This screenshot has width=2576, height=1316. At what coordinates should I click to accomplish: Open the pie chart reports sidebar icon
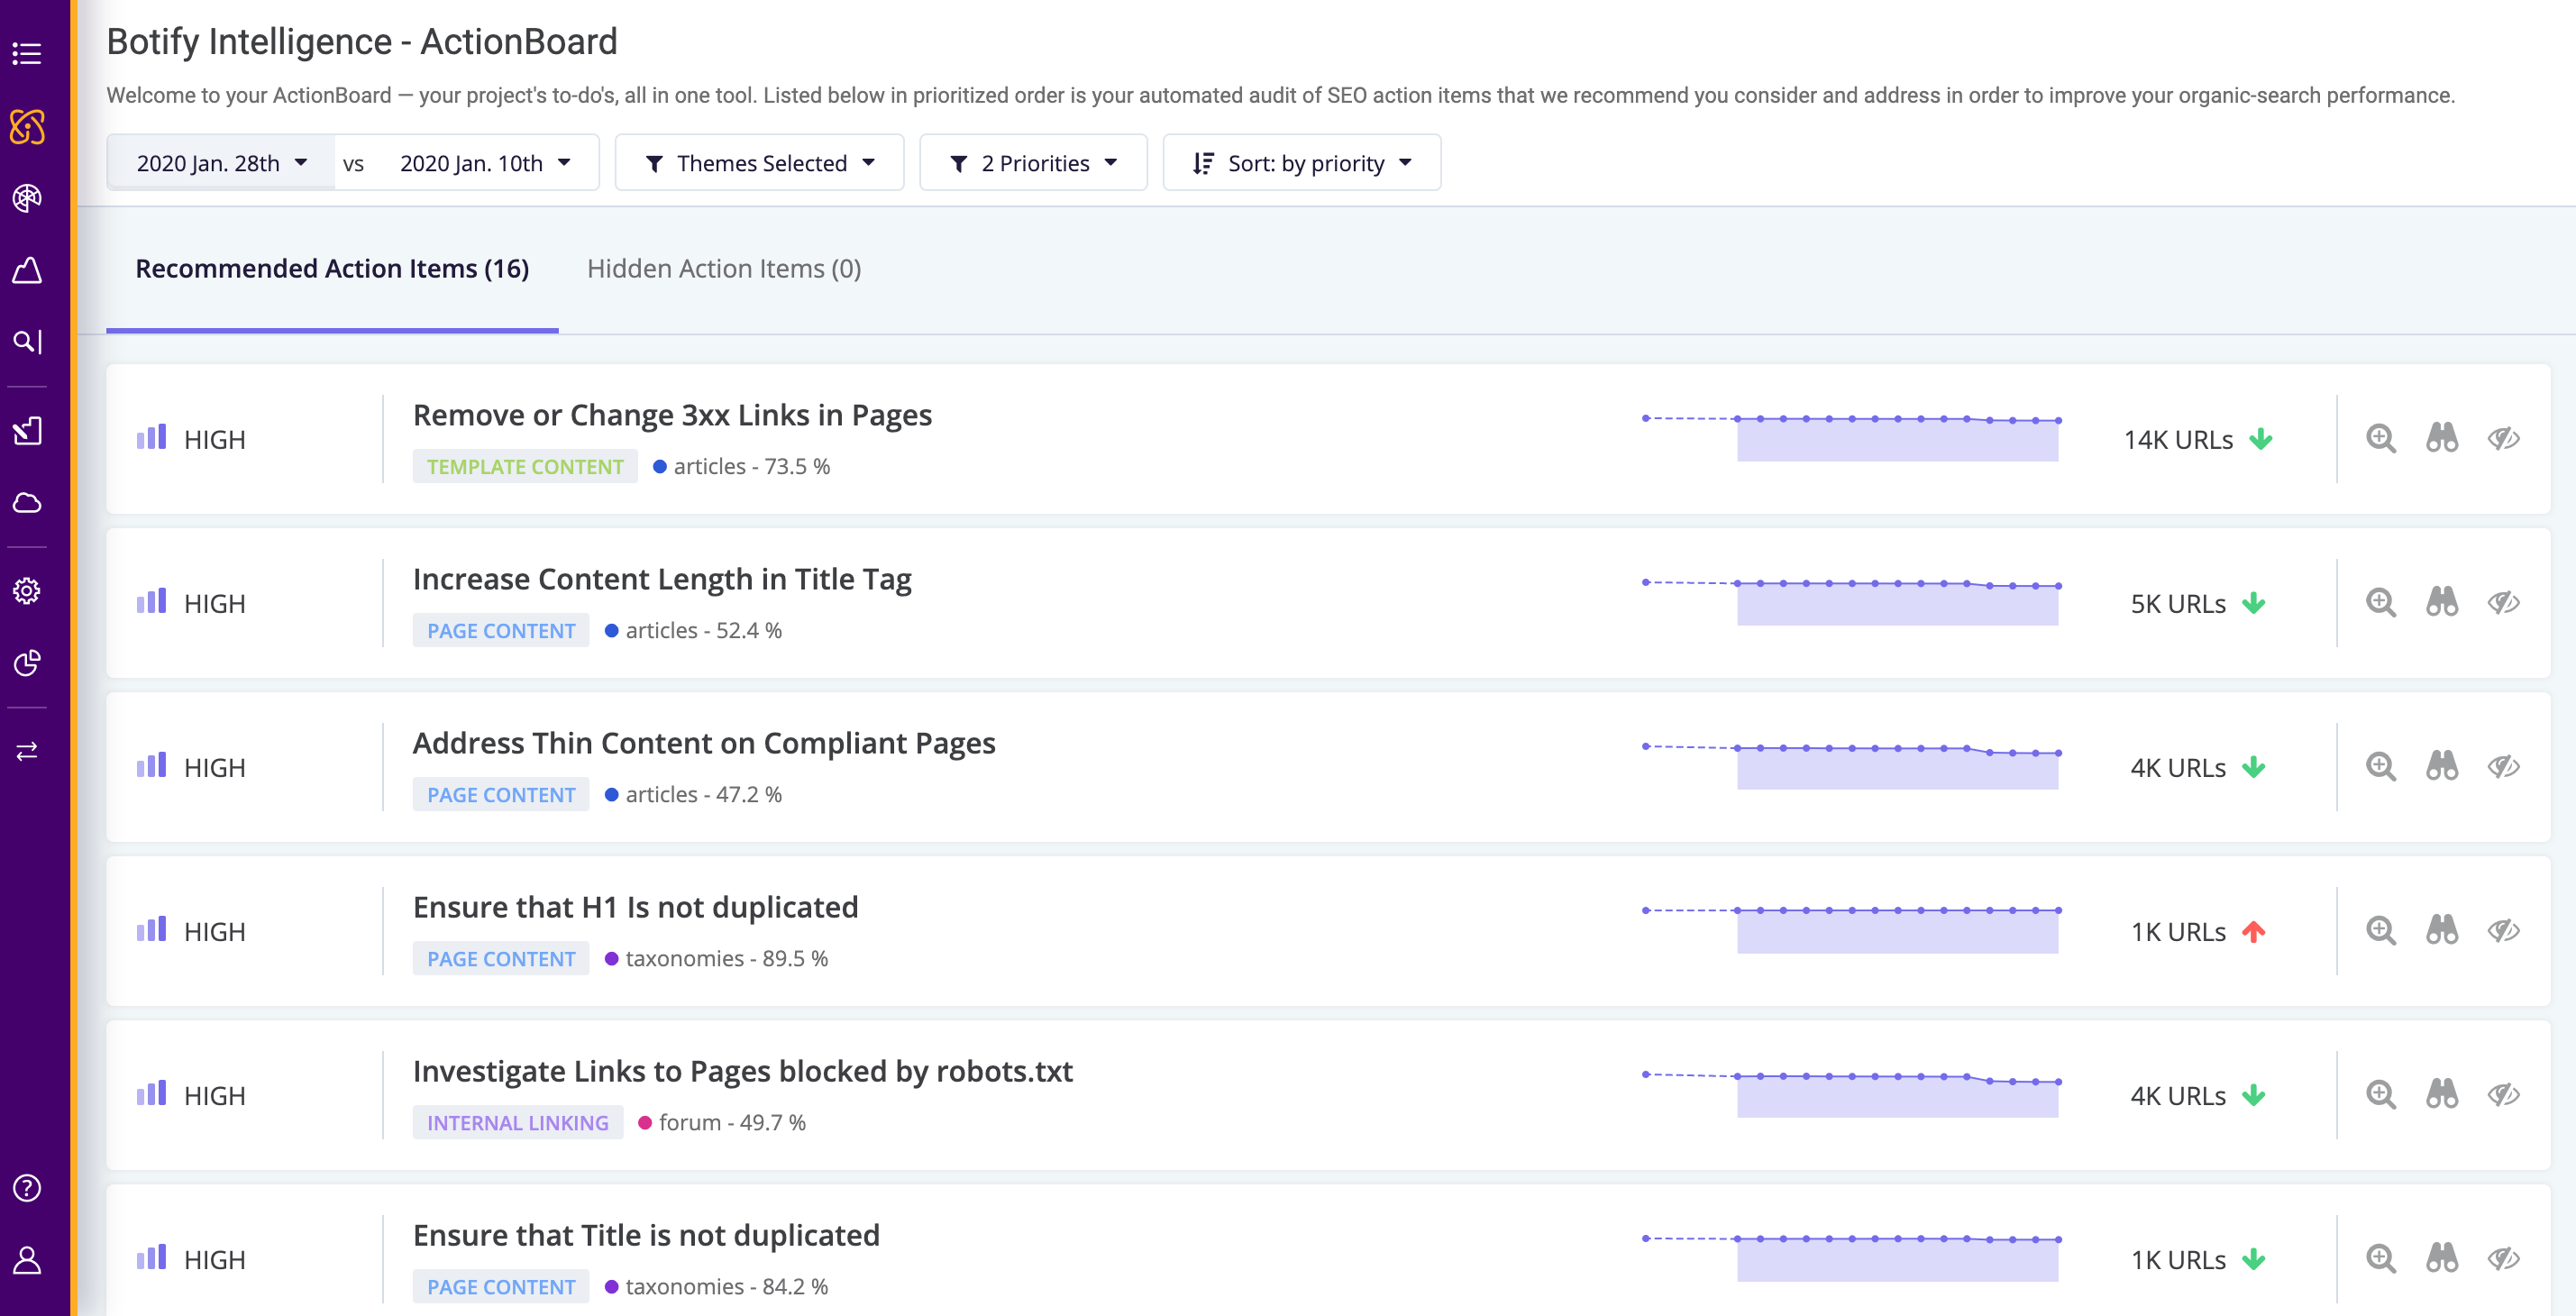(27, 663)
